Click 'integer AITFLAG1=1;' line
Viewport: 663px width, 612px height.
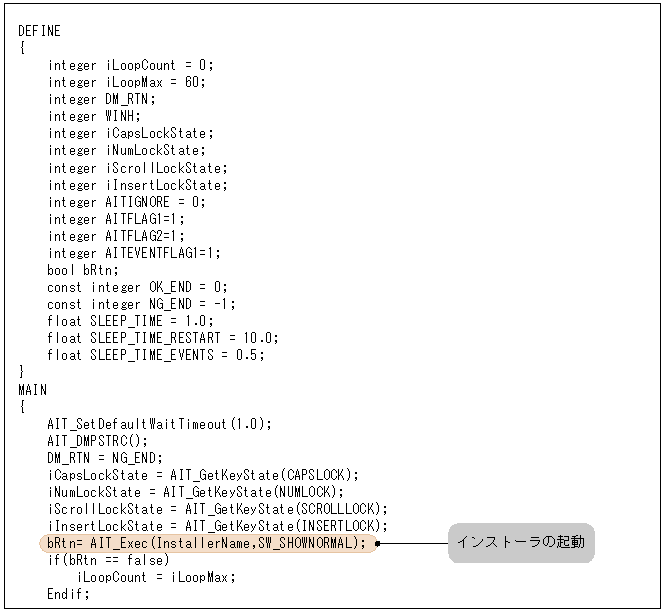coord(116,220)
